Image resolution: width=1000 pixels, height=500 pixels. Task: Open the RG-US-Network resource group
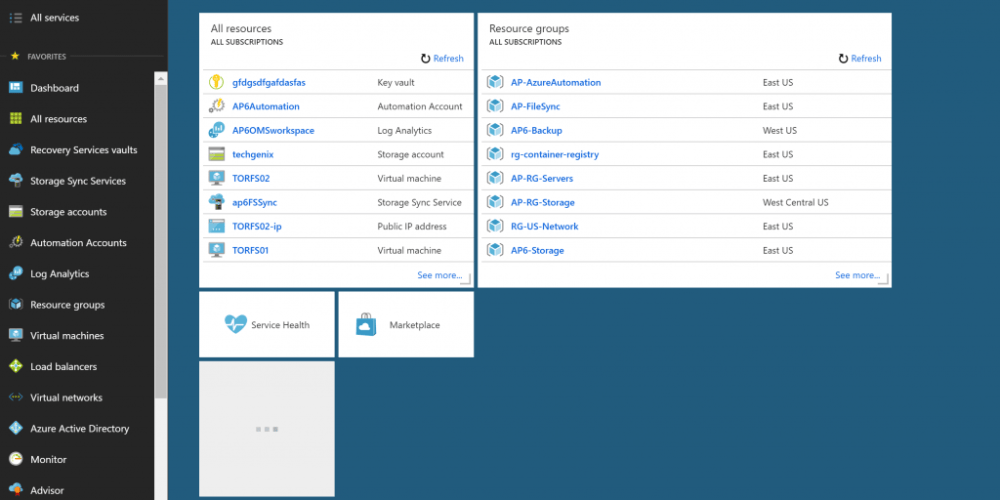545,226
